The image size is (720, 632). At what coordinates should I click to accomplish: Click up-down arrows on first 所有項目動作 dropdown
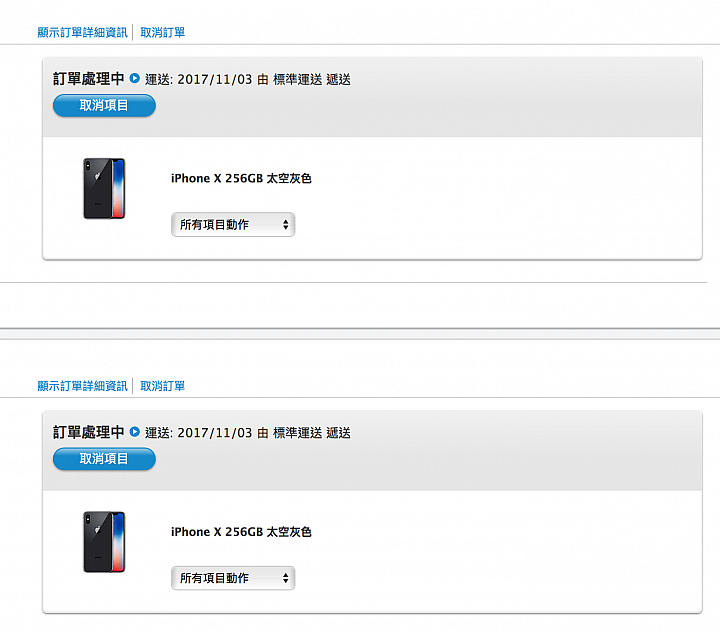(x=286, y=225)
